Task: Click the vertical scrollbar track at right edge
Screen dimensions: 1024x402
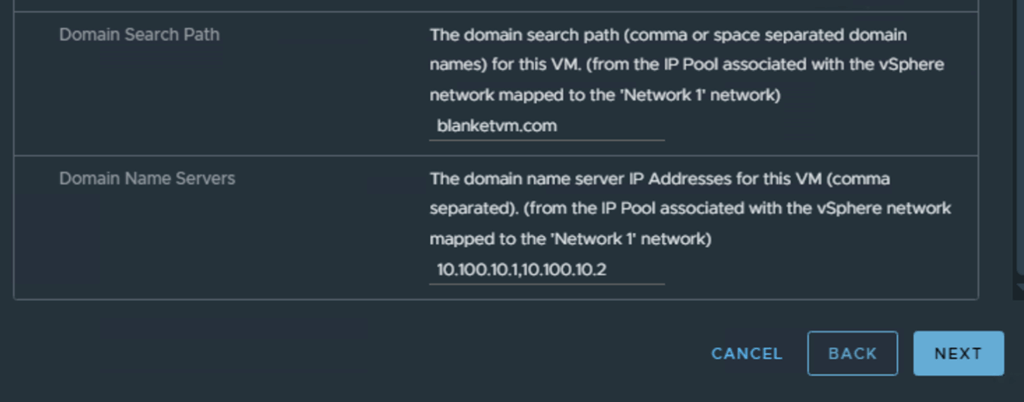Action: point(1018,150)
